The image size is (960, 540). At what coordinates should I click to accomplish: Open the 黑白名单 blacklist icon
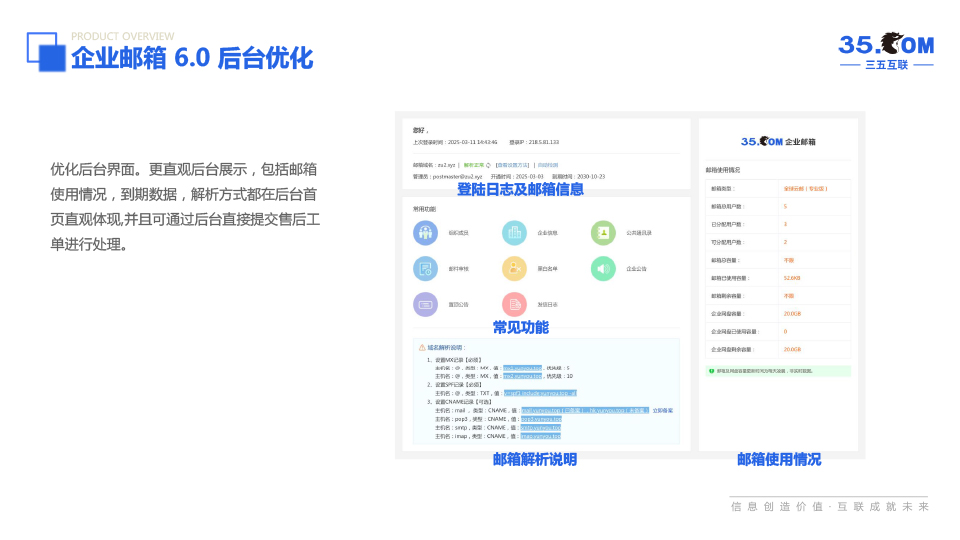[514, 268]
